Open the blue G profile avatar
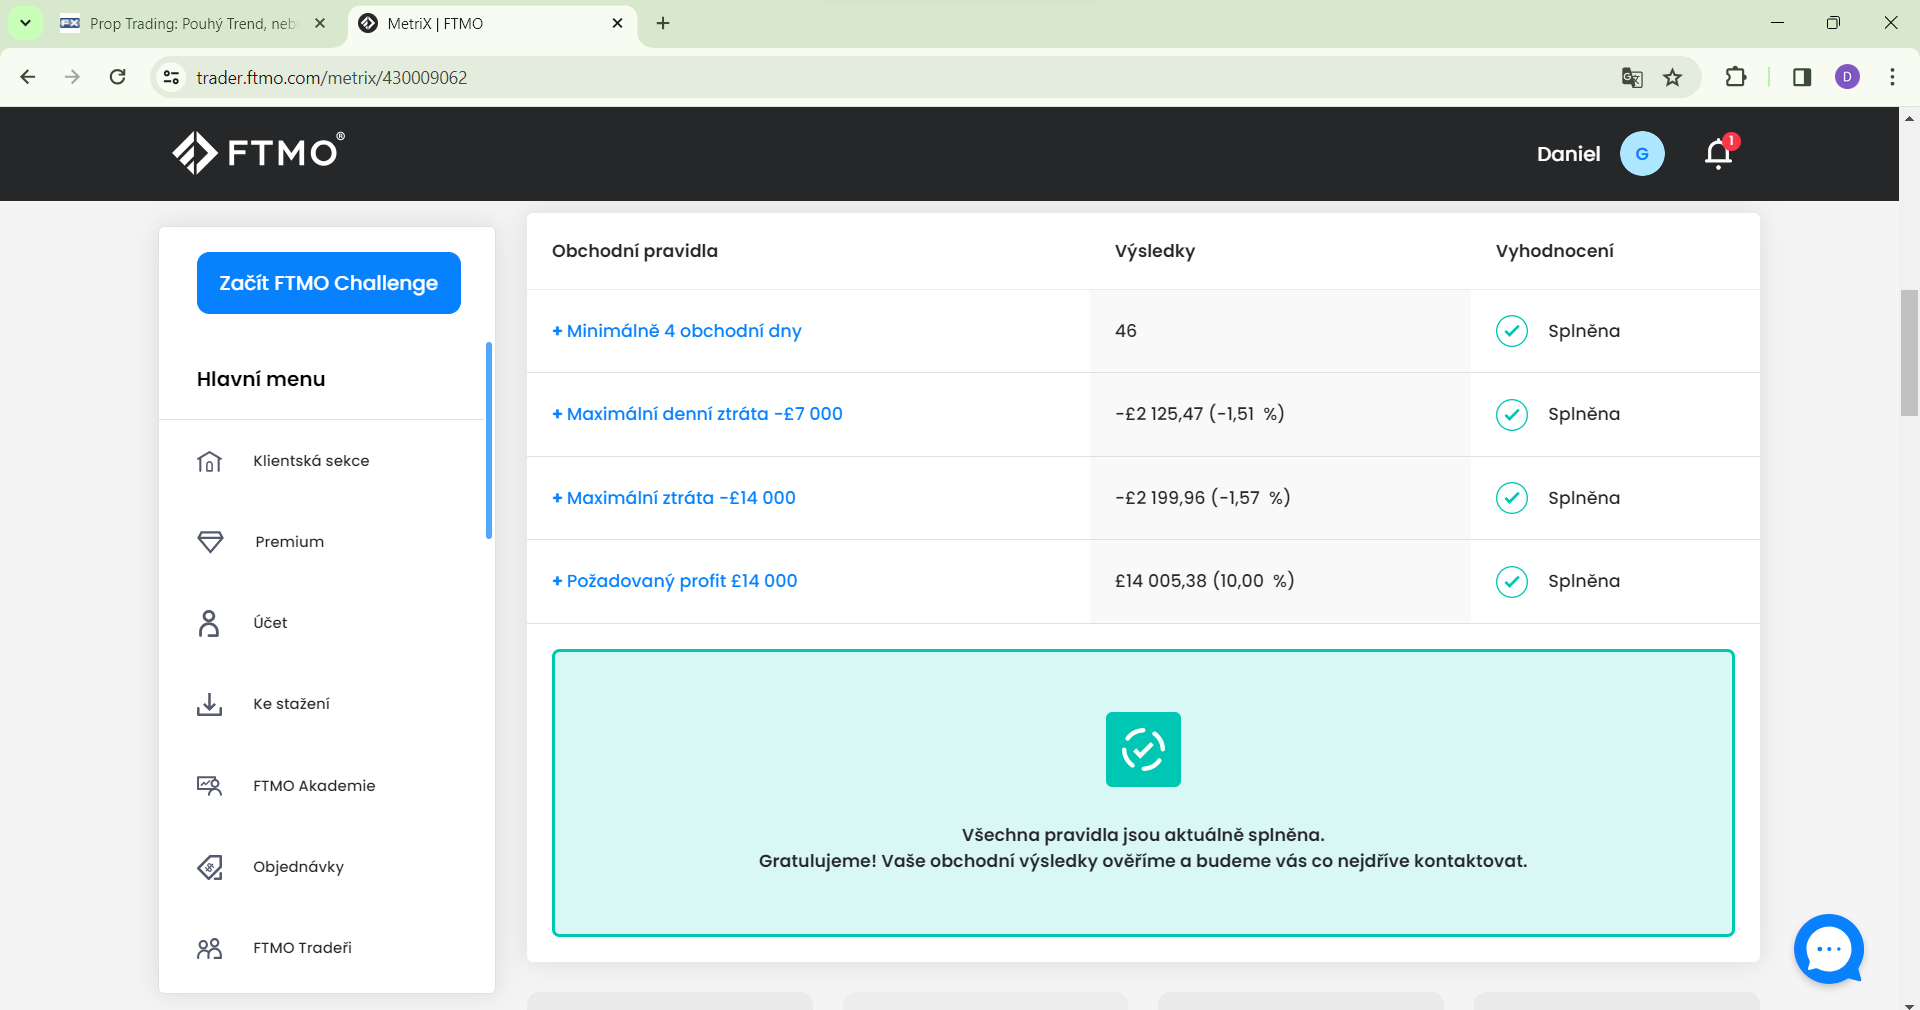 pyautogui.click(x=1642, y=154)
